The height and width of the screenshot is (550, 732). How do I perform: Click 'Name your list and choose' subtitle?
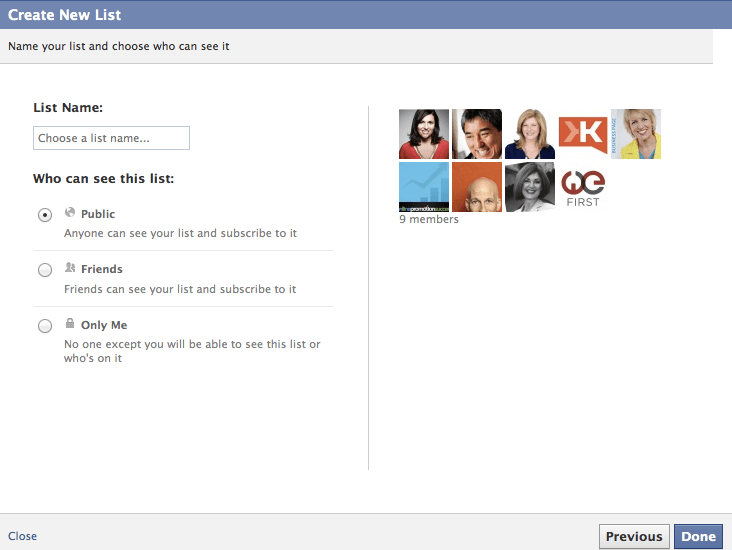click(x=119, y=46)
